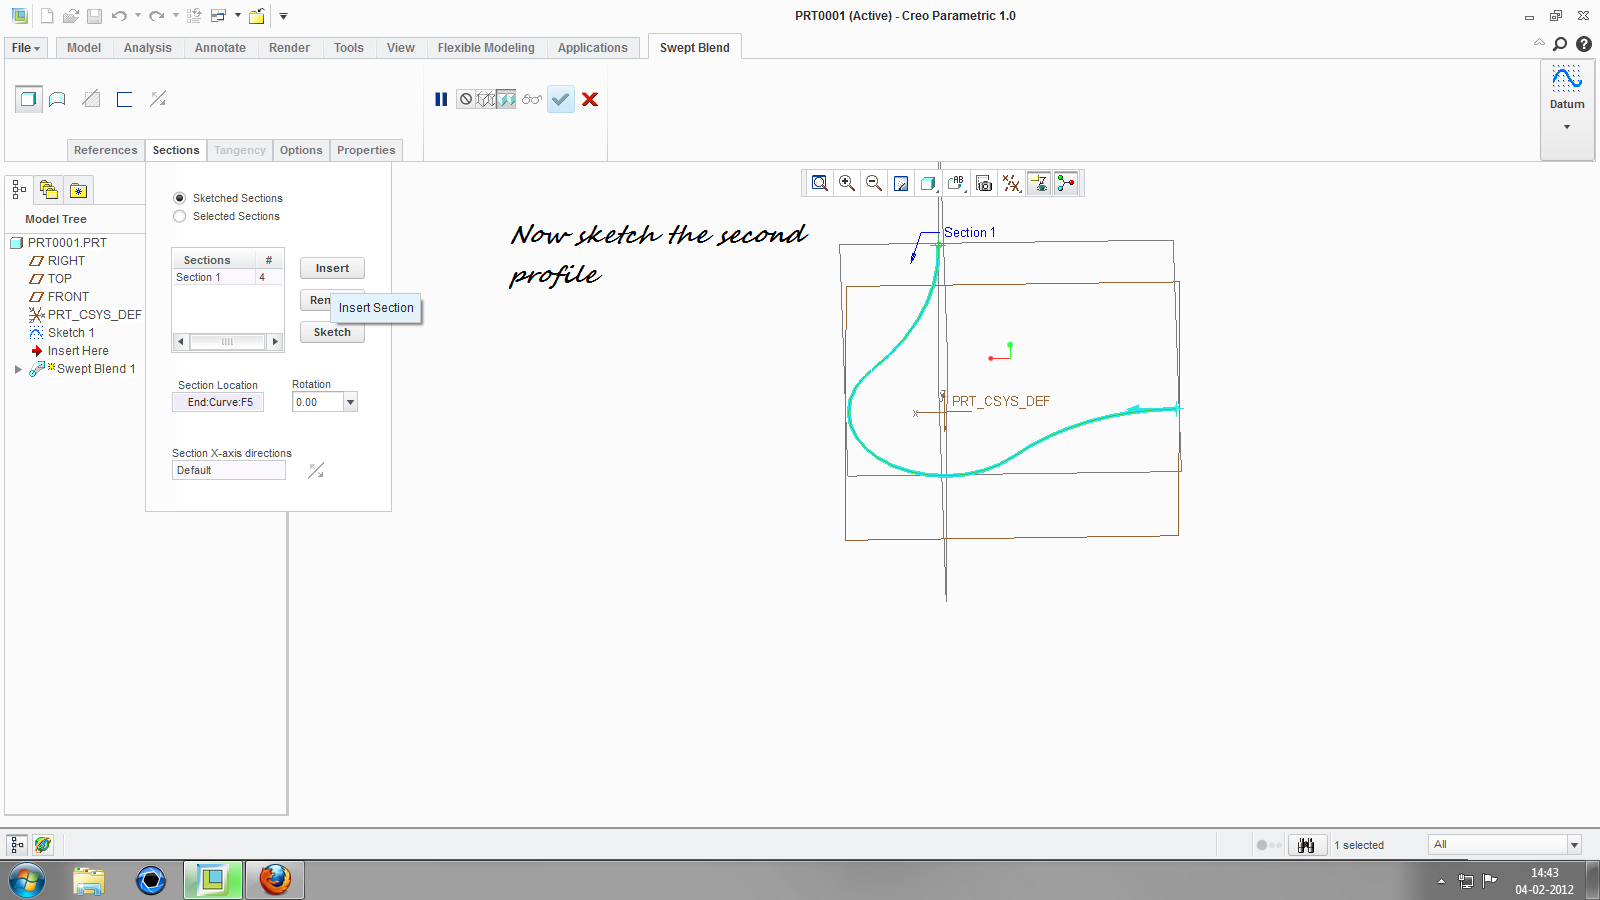Open the Flexible Modeling tab

(486, 48)
